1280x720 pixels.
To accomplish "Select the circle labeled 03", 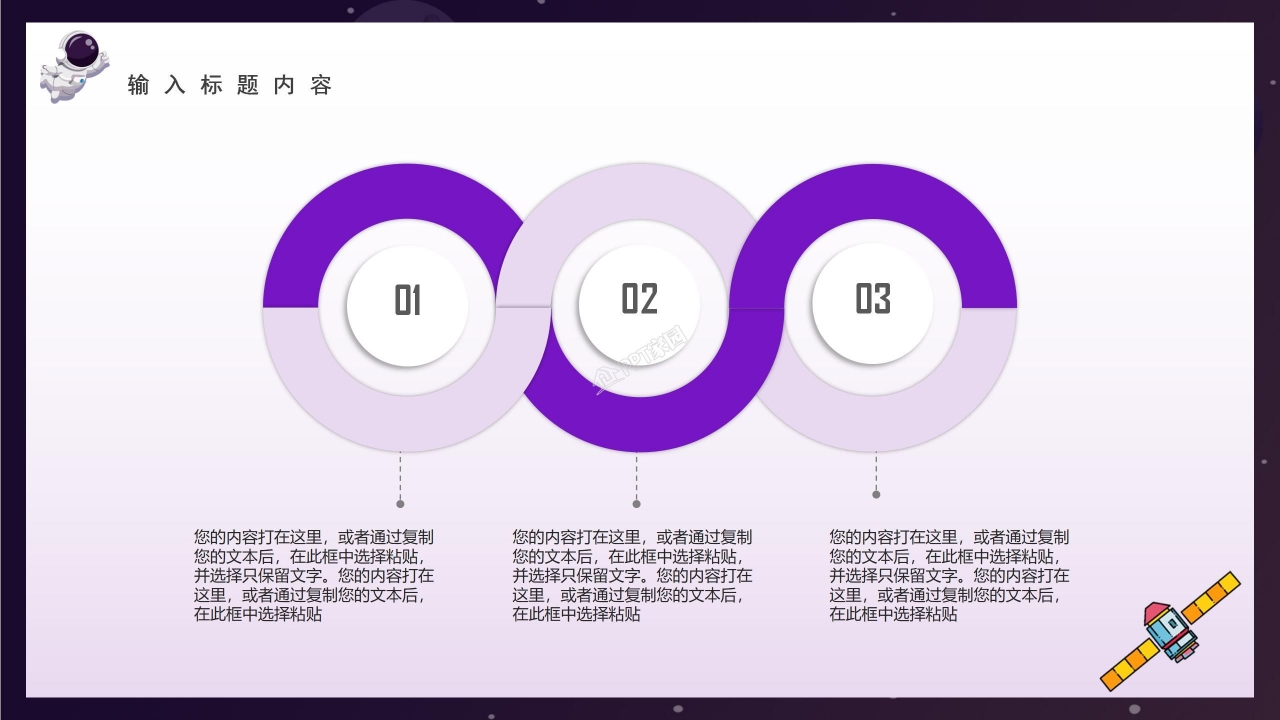I will pos(873,301).
